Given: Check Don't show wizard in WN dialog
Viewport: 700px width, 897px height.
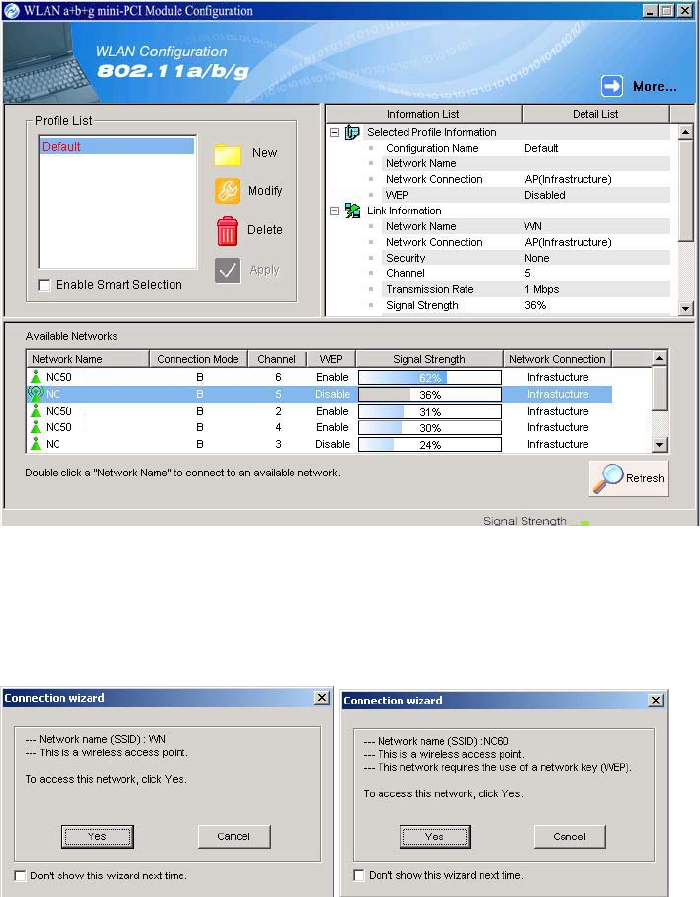Looking at the screenshot, I should tap(21, 875).
